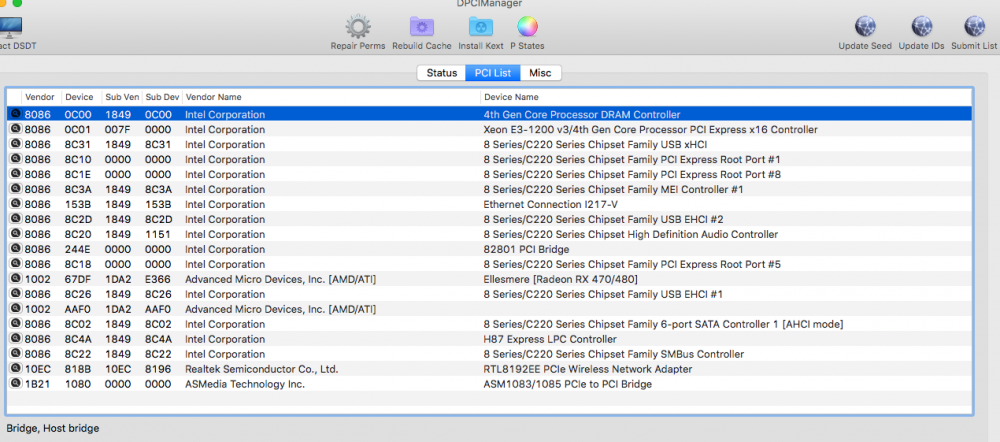The height and width of the screenshot is (442, 1000).
Task: Select the SMBus Controller device name
Action: (x=614, y=355)
